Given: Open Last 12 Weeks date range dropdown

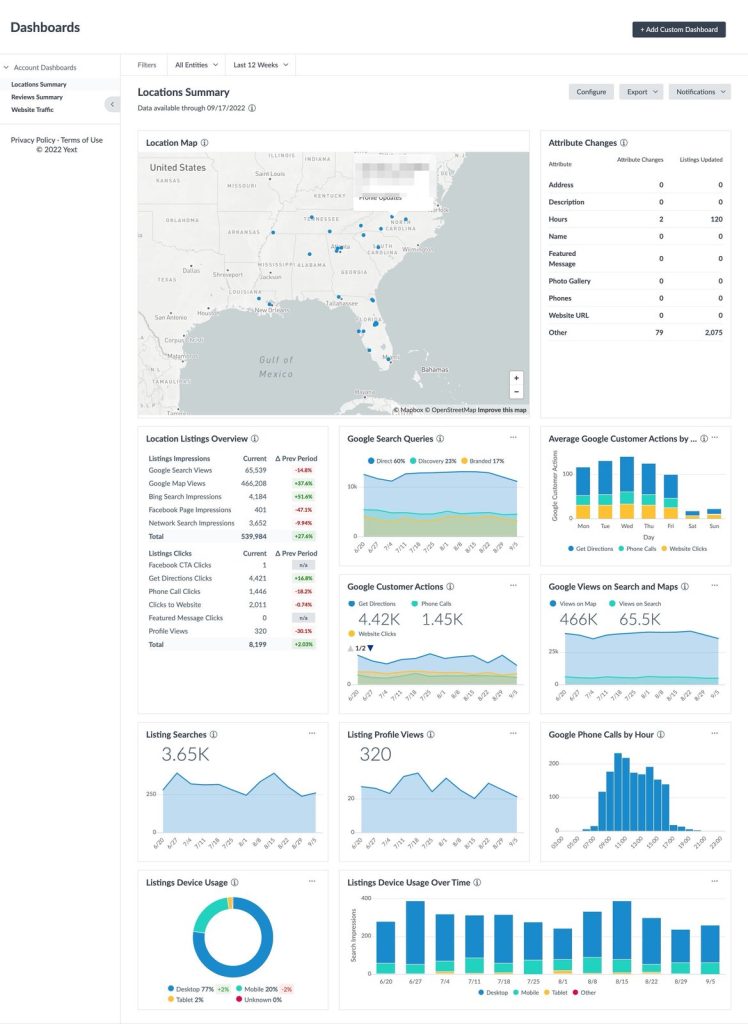Looking at the screenshot, I should [260, 65].
